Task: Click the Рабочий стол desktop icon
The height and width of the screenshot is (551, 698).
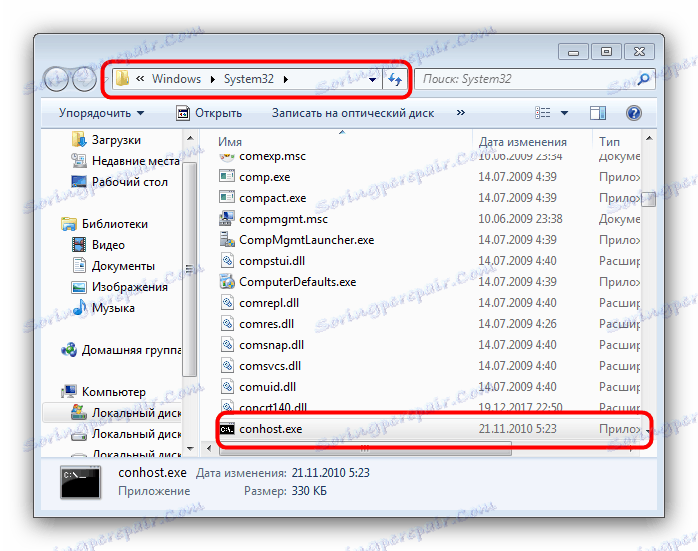Action: 79,182
